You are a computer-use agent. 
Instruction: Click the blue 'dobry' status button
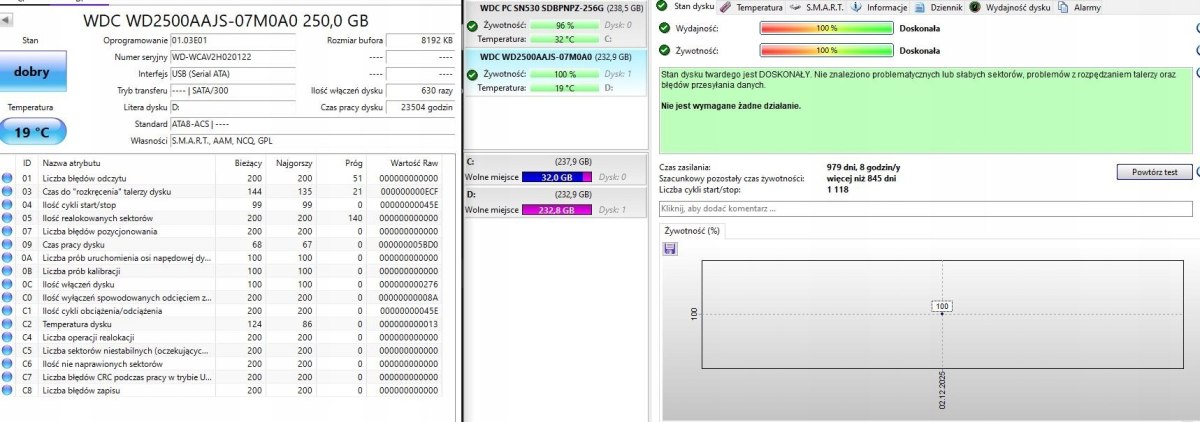[x=31, y=72]
